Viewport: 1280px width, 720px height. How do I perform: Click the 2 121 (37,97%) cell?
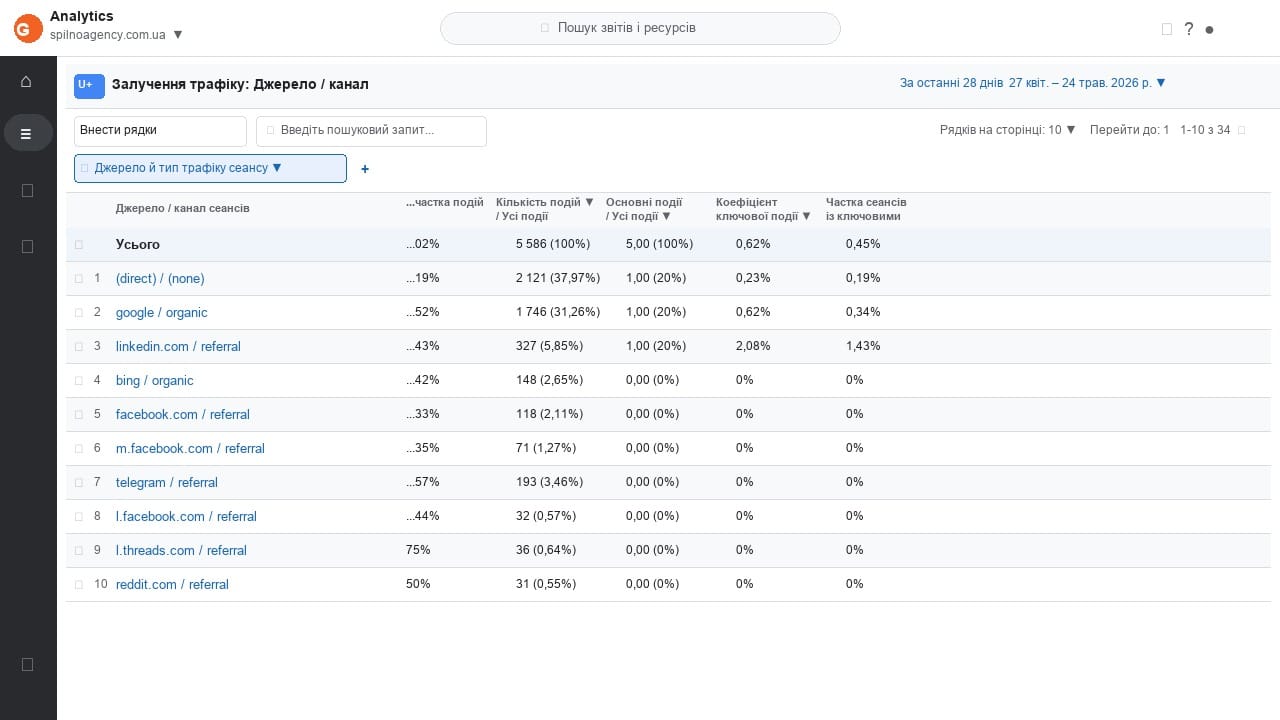click(558, 278)
